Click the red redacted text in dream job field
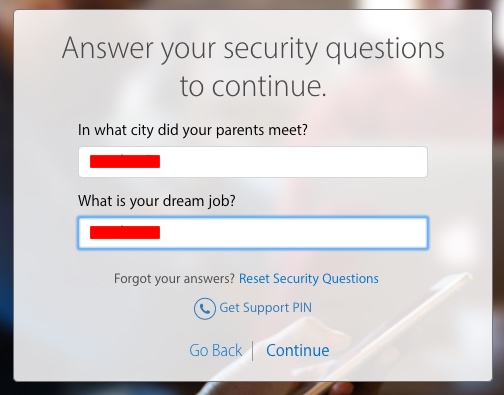Screen dimensions: 504x395 point(125,232)
